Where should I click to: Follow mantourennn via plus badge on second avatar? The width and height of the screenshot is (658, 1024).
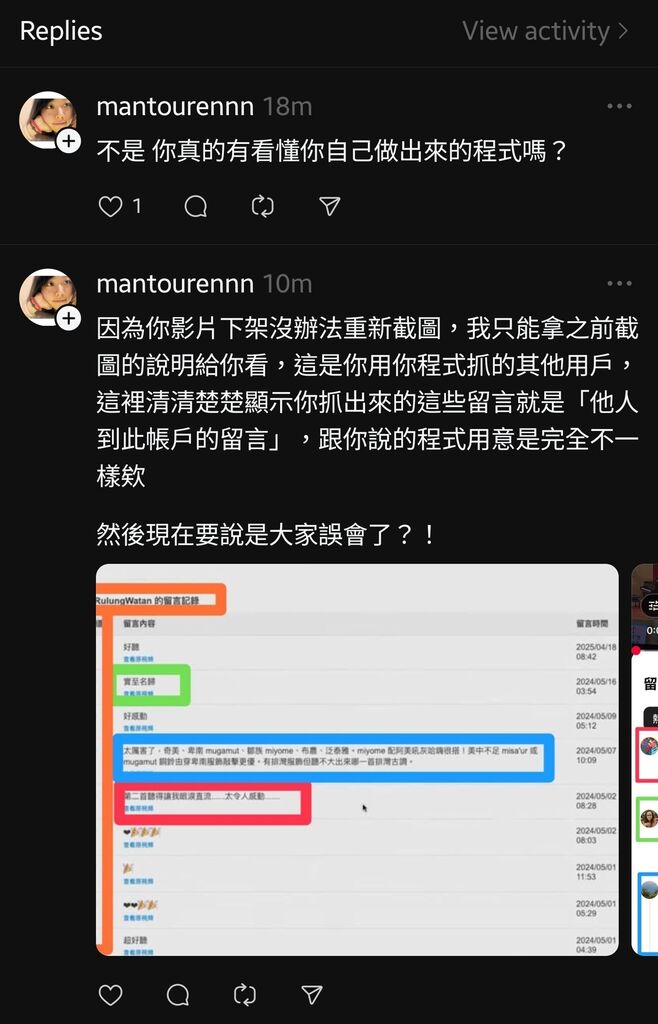pyautogui.click(x=69, y=318)
